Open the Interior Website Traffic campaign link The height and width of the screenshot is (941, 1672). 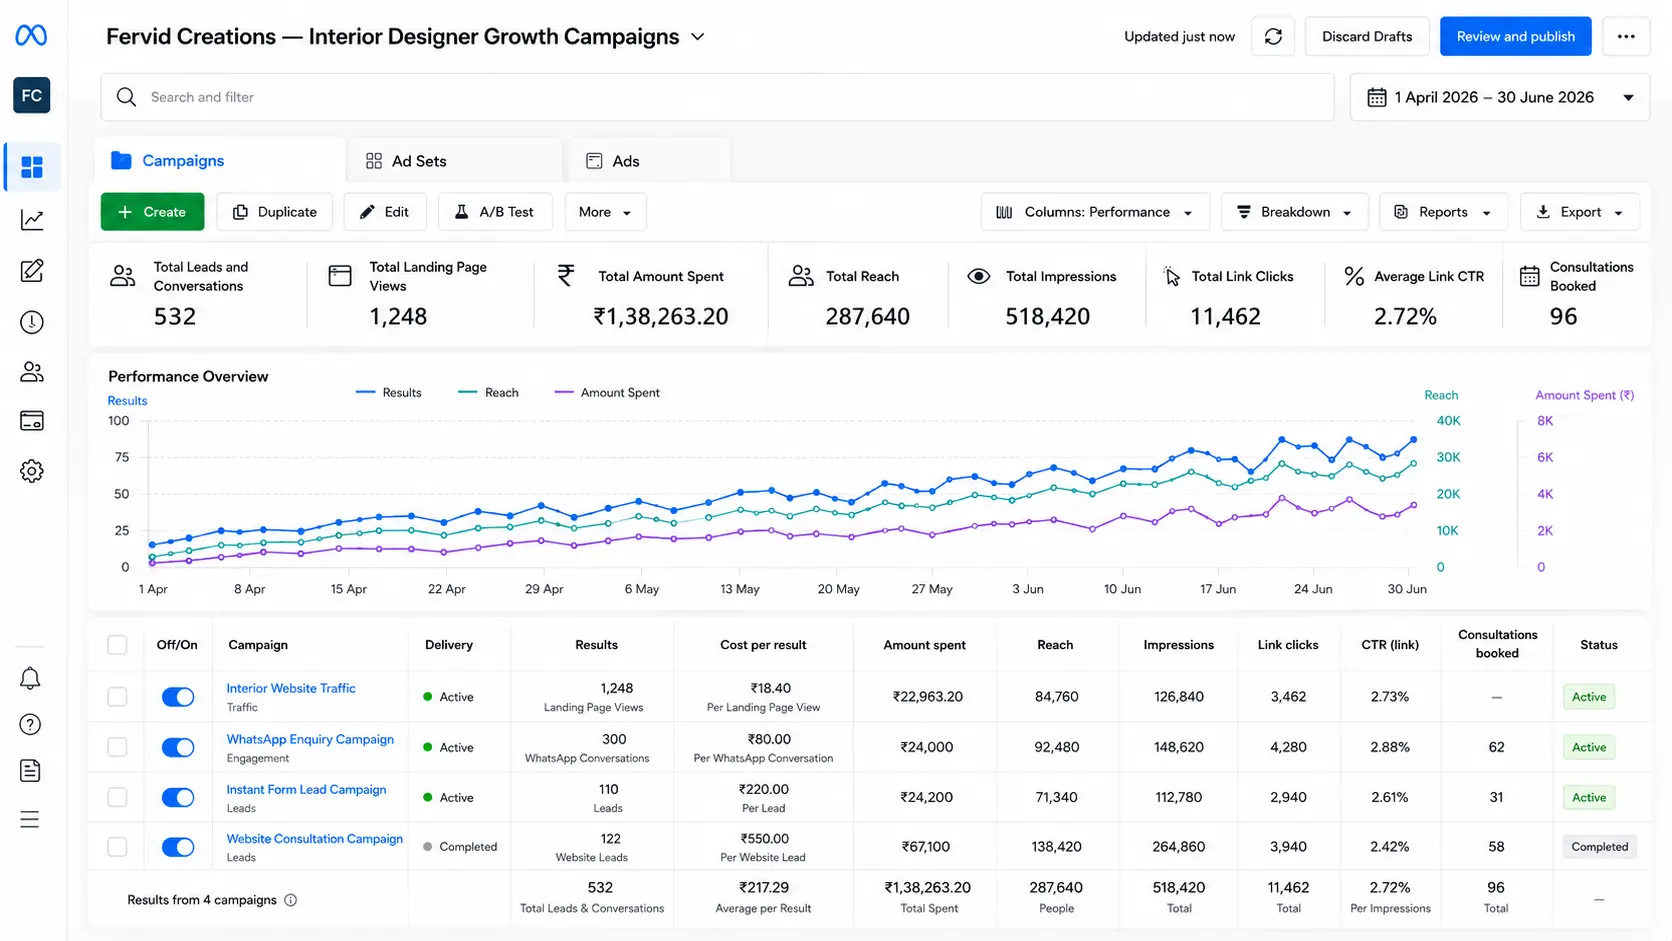(291, 688)
